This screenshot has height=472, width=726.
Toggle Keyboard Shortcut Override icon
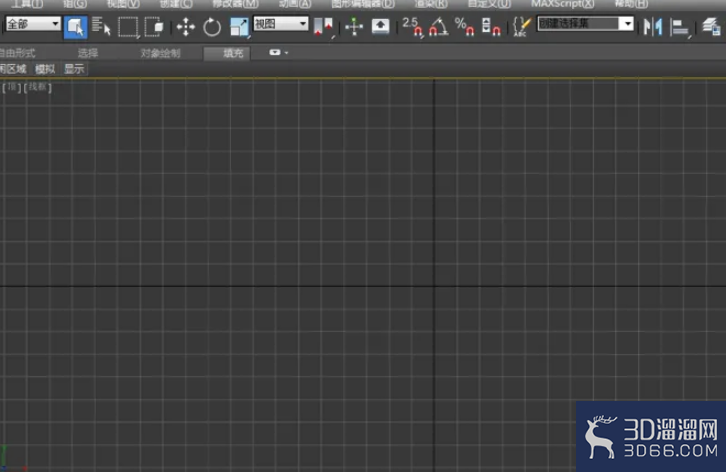[x=381, y=27]
